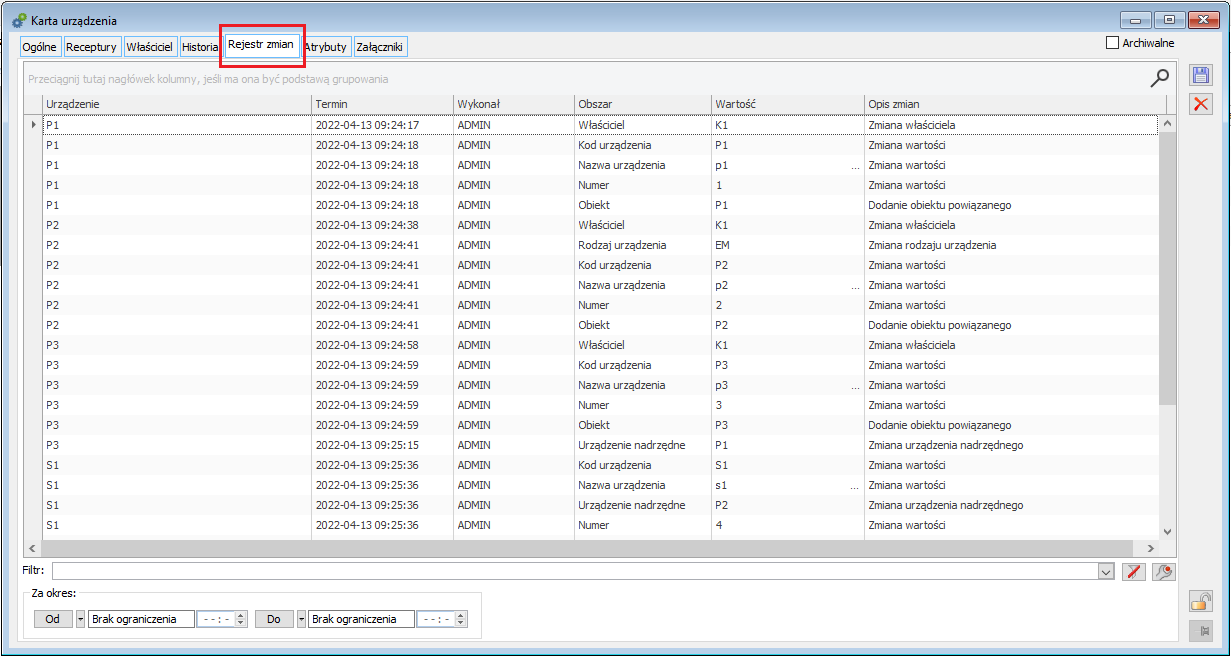Click the 'Nazwa urządzenia' cell in the P2 row
Viewport: 1231px width, 656px height.
tap(643, 285)
